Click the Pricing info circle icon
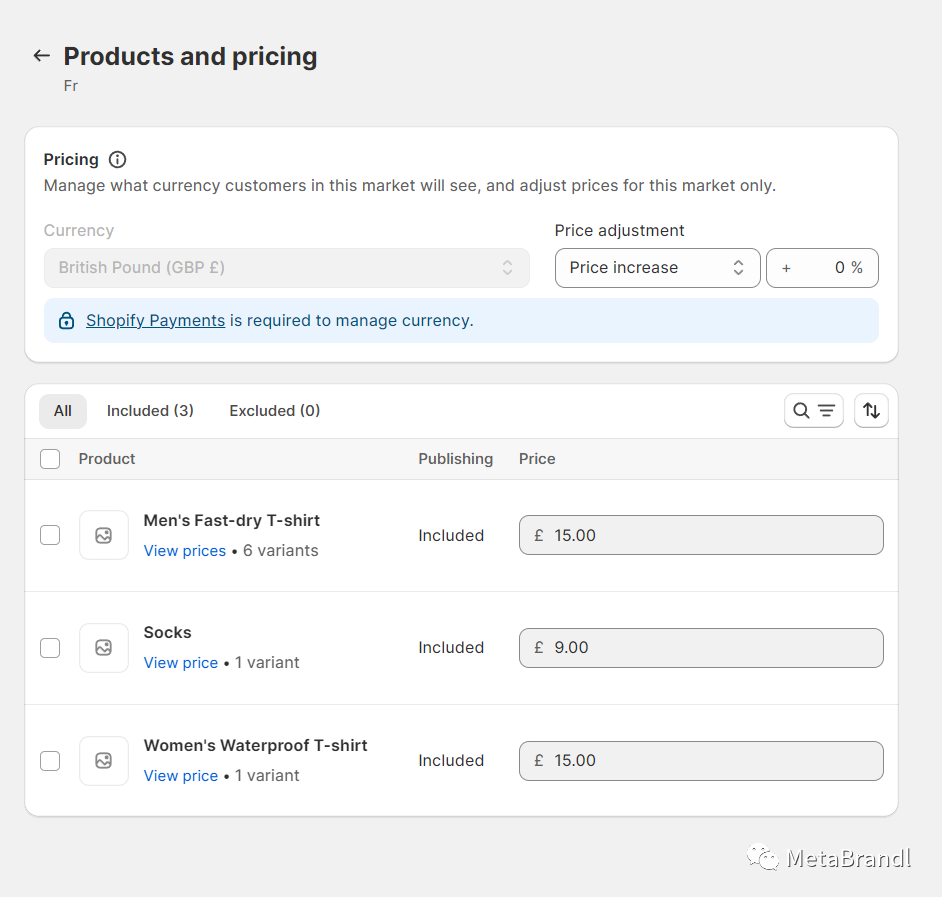The height and width of the screenshot is (897, 942). click(x=118, y=160)
